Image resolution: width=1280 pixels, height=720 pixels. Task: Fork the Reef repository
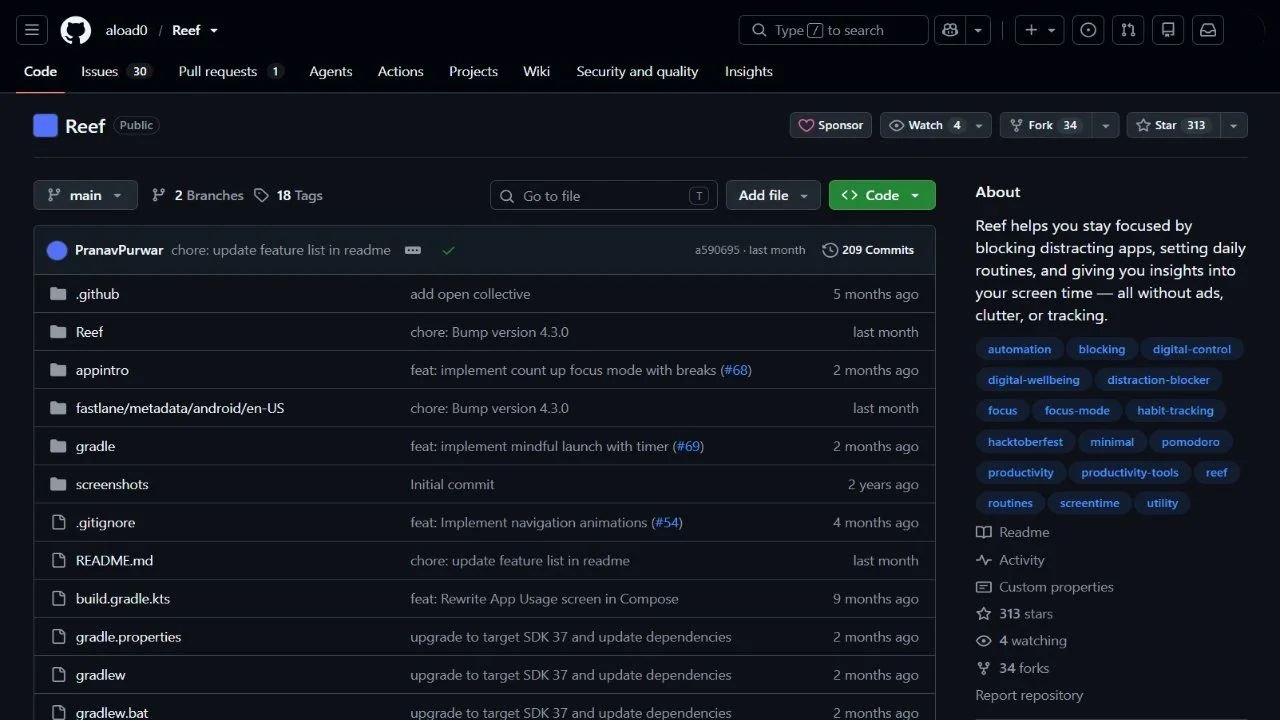point(1045,125)
